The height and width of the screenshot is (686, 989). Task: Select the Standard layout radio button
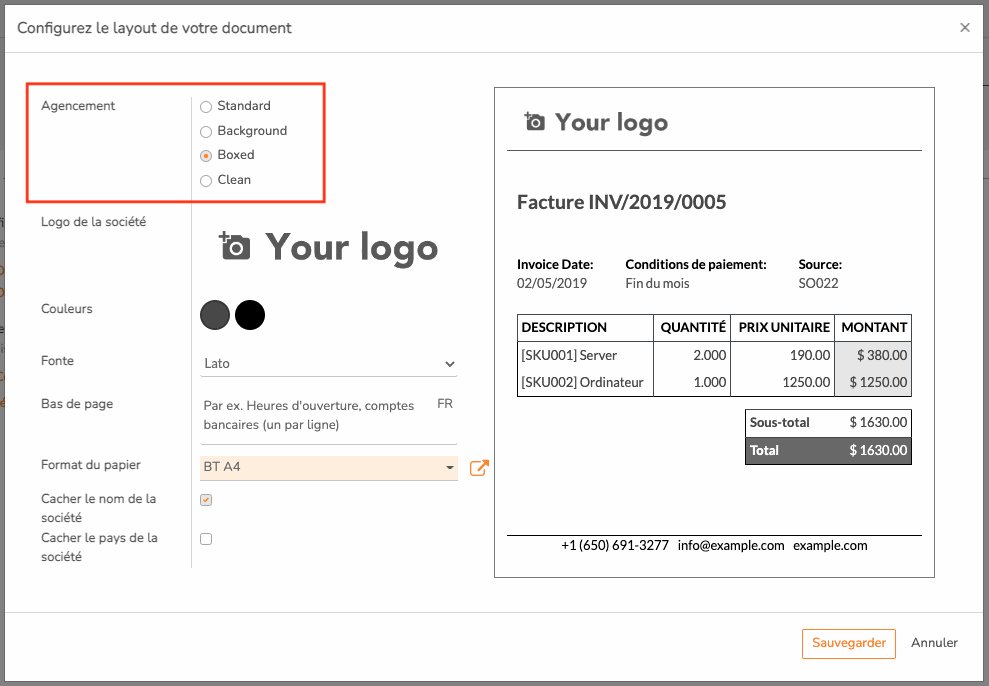click(206, 107)
